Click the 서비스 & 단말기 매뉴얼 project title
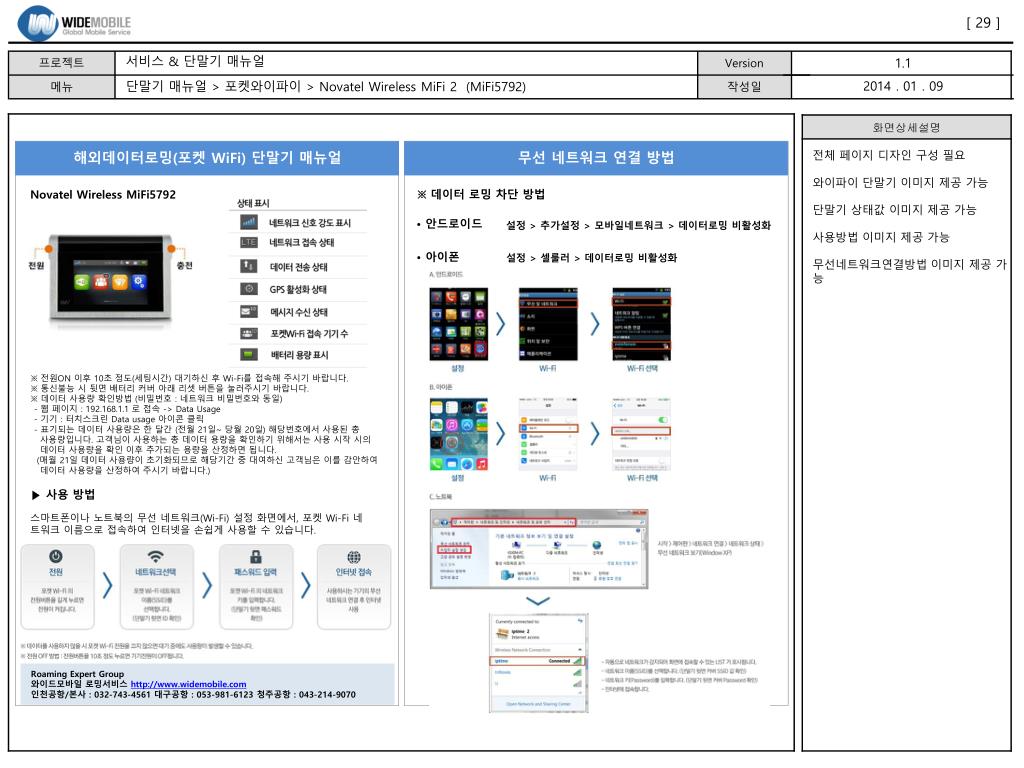Viewport: 1024px width, 768px height. (195, 61)
